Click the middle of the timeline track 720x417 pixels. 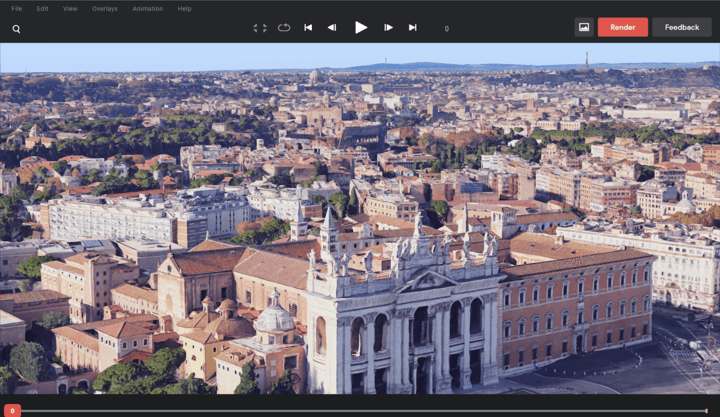tap(363, 411)
